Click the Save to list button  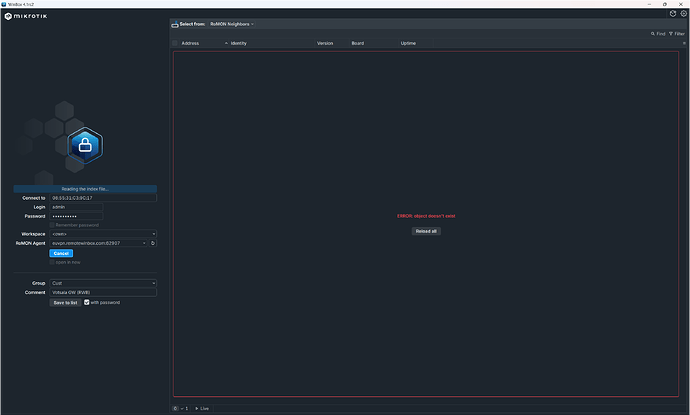(x=65, y=303)
